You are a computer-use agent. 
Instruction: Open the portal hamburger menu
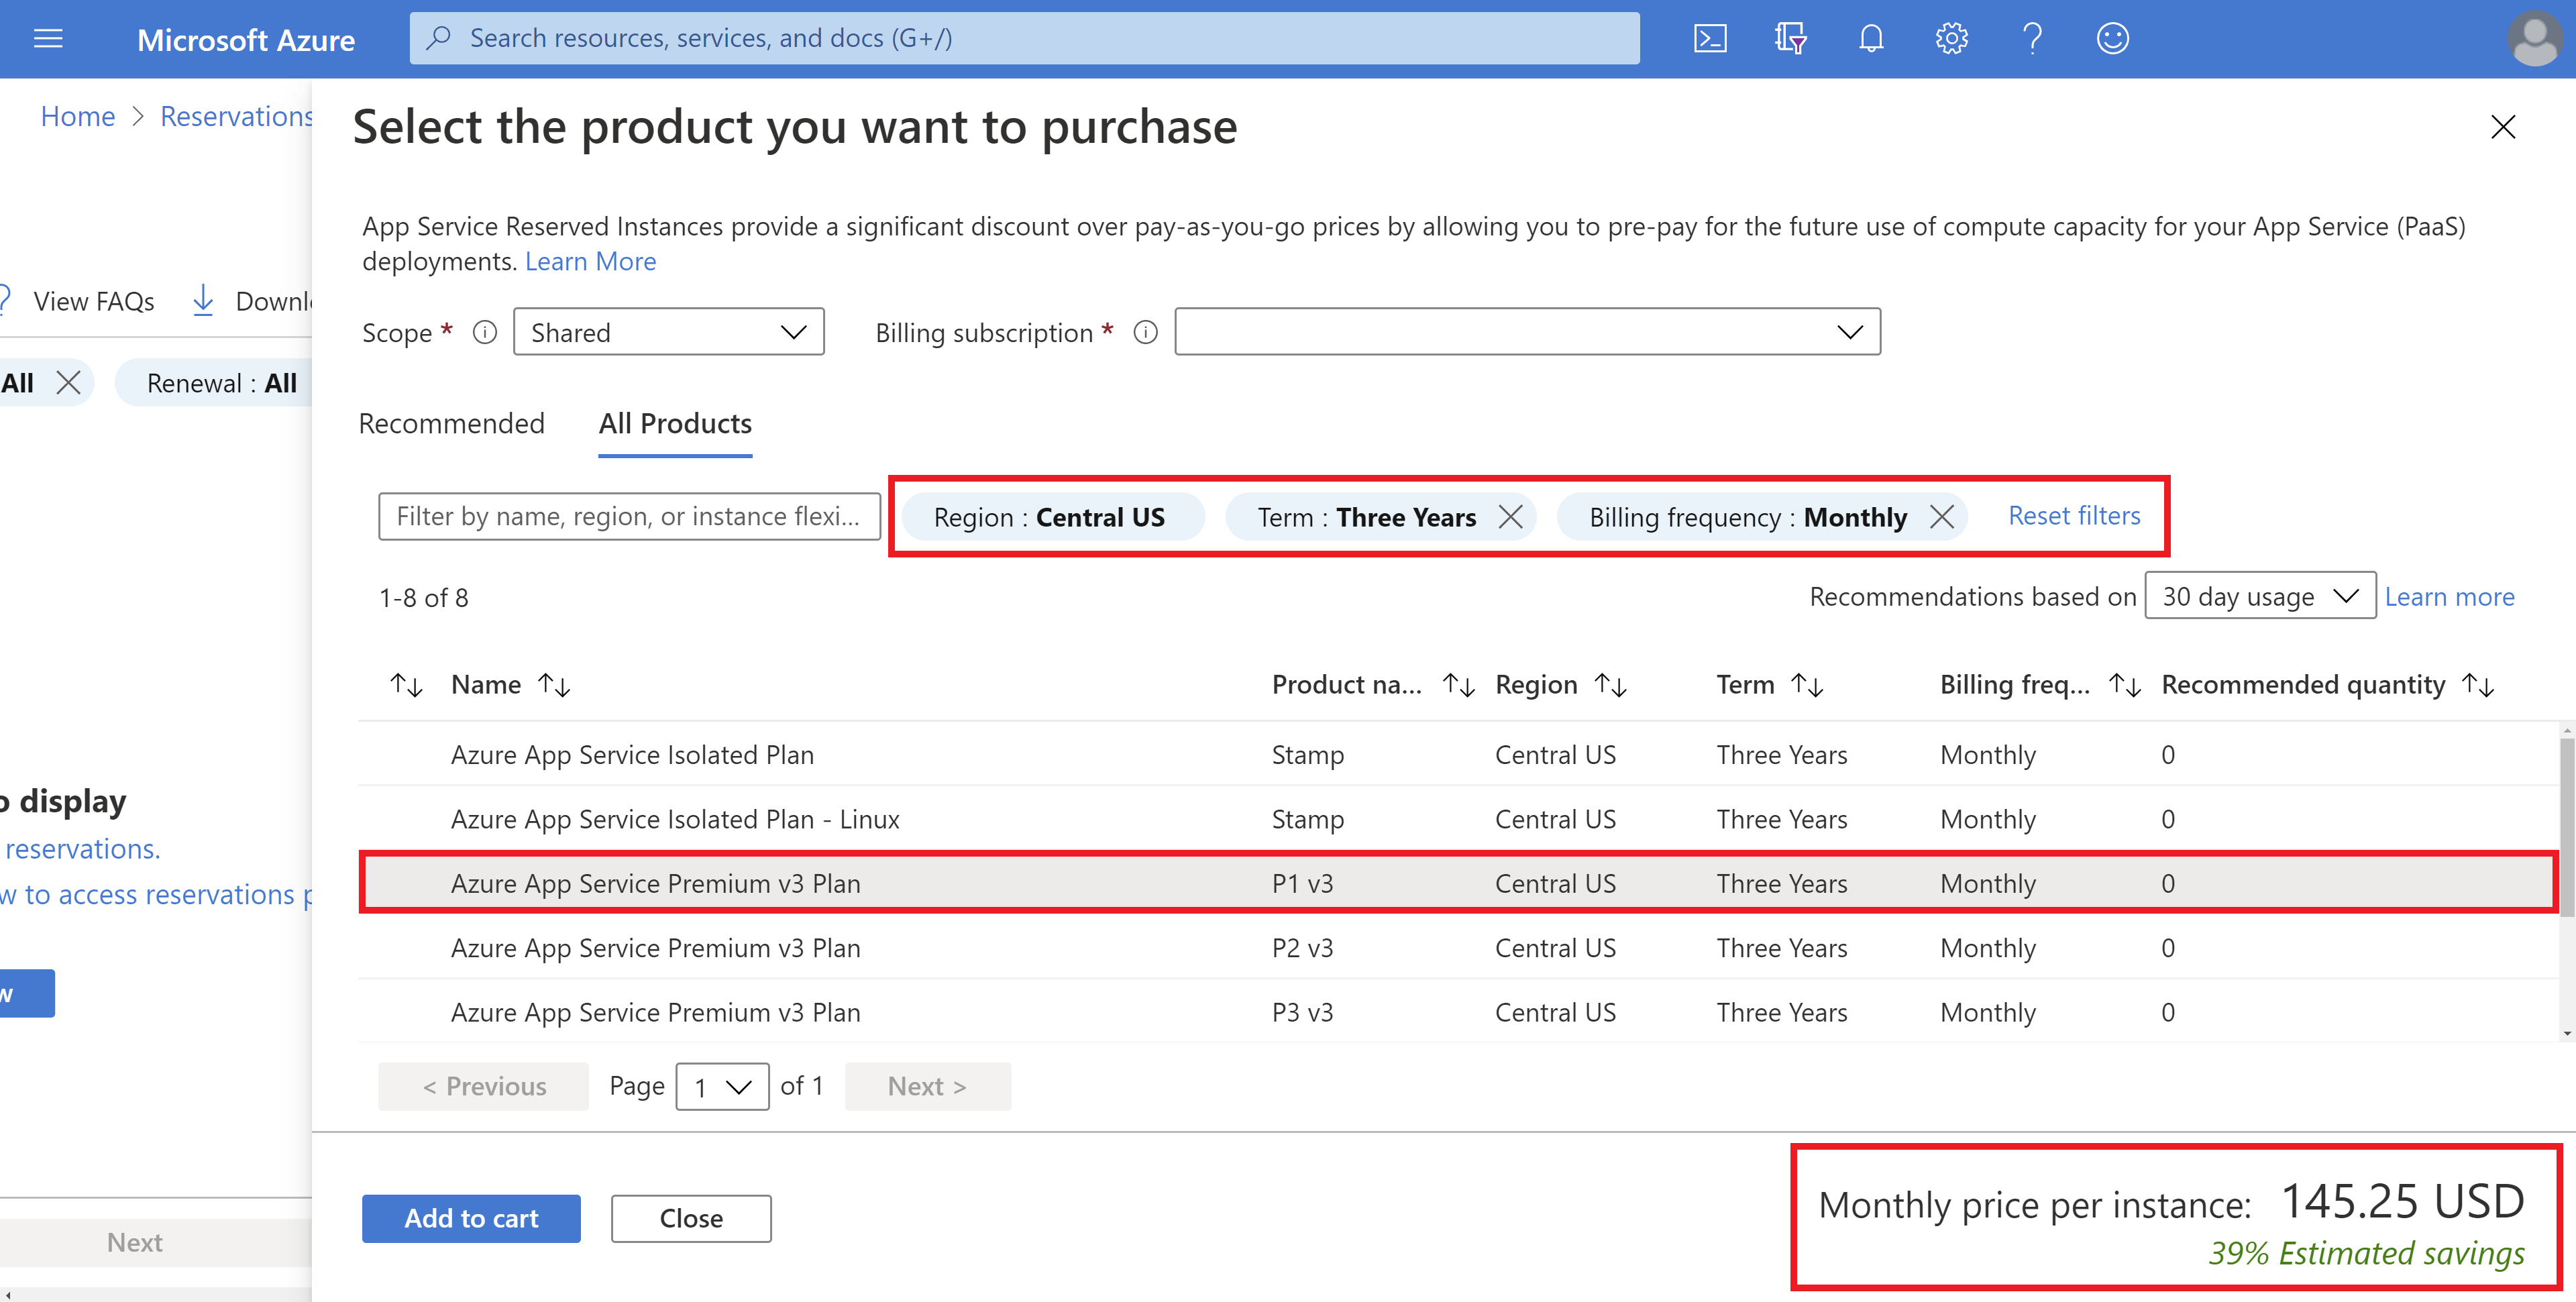click(47, 39)
